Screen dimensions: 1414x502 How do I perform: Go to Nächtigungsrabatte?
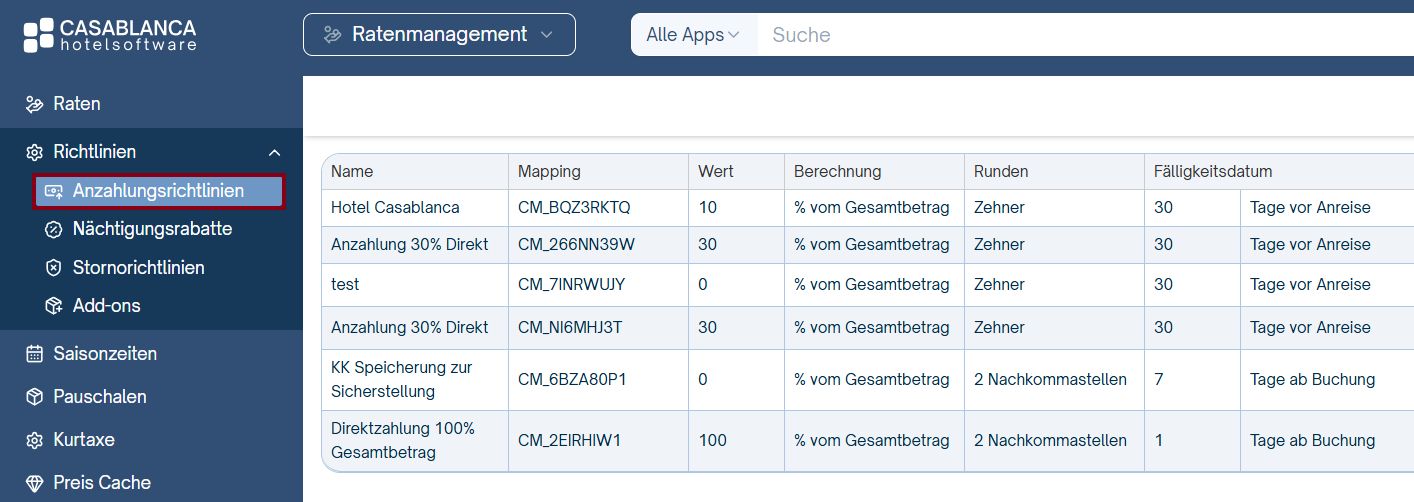point(152,229)
